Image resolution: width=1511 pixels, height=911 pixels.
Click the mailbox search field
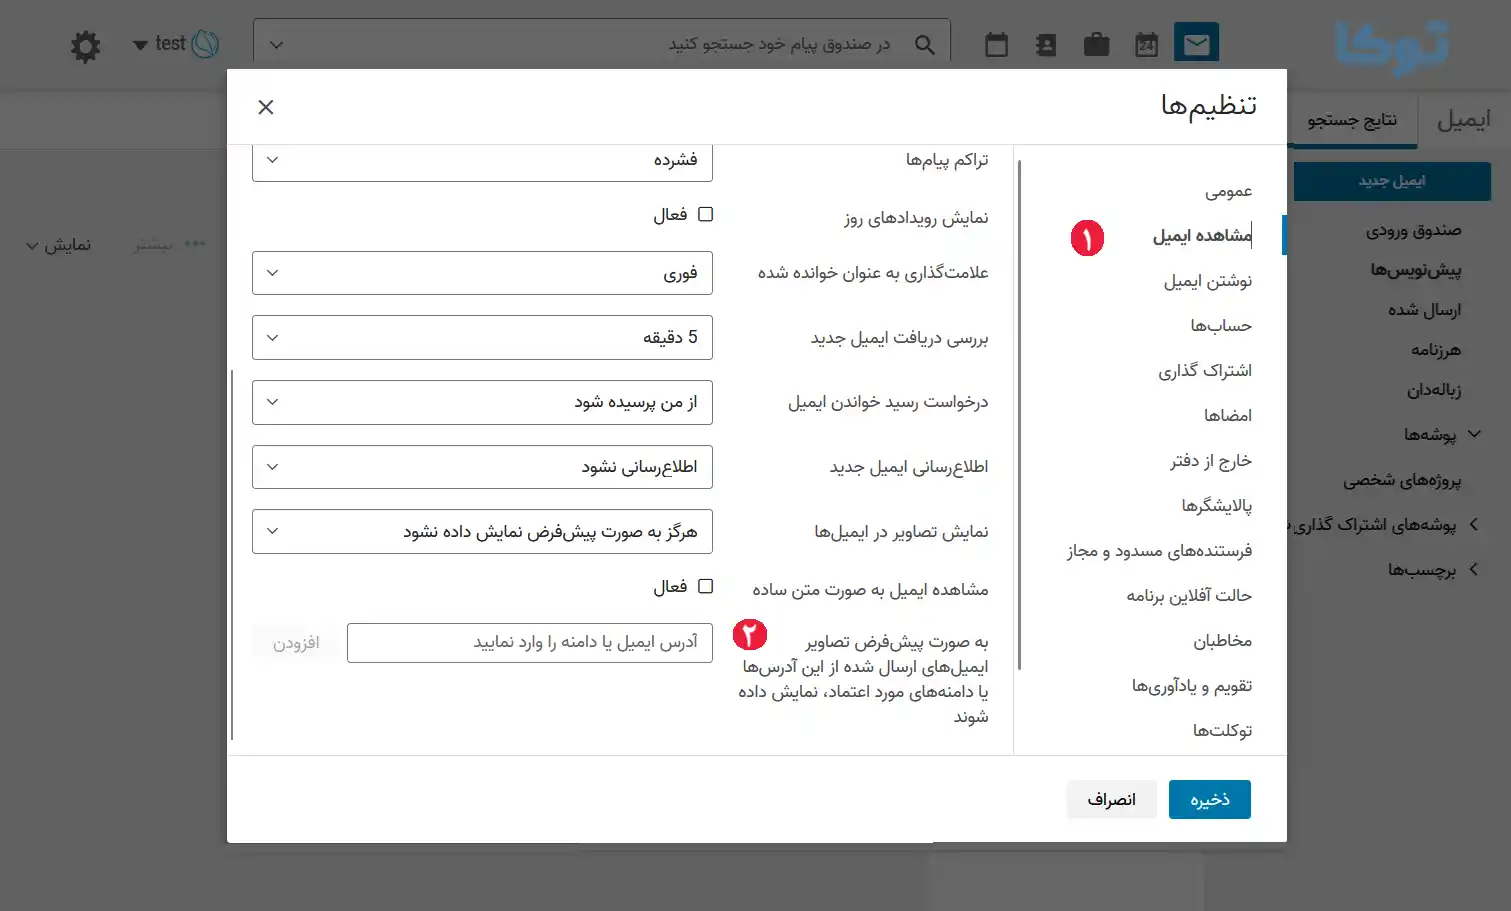coord(602,45)
